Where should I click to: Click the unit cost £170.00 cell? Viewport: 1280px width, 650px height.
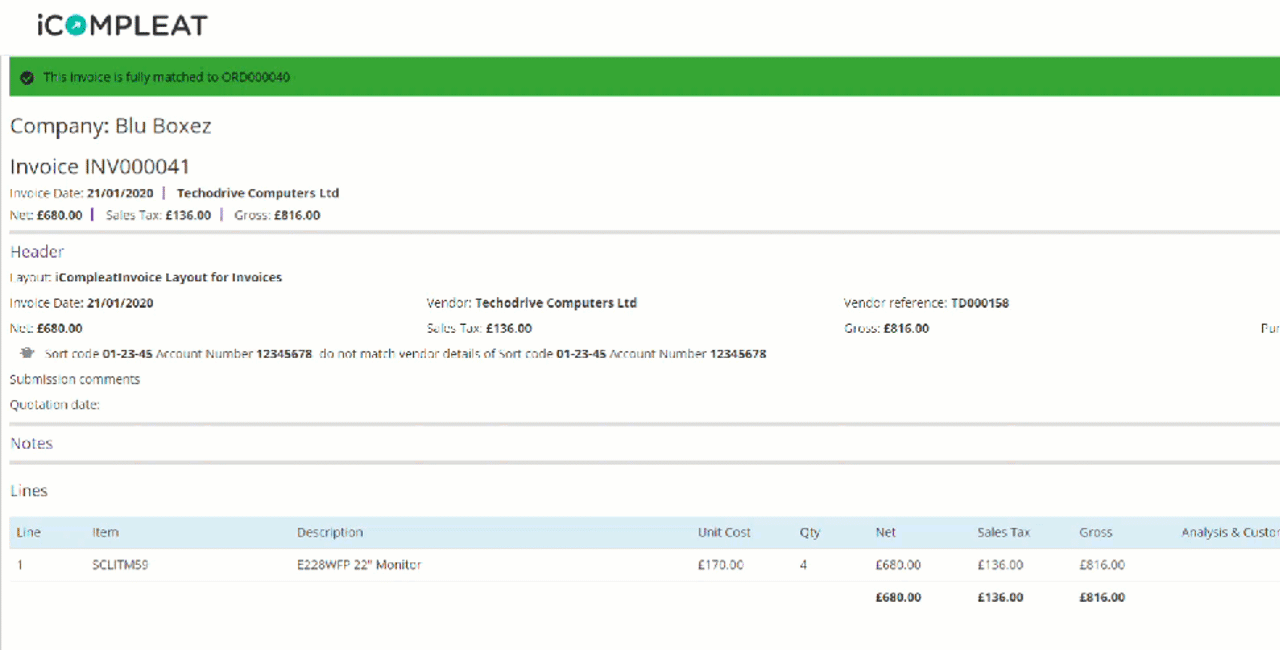pos(721,565)
